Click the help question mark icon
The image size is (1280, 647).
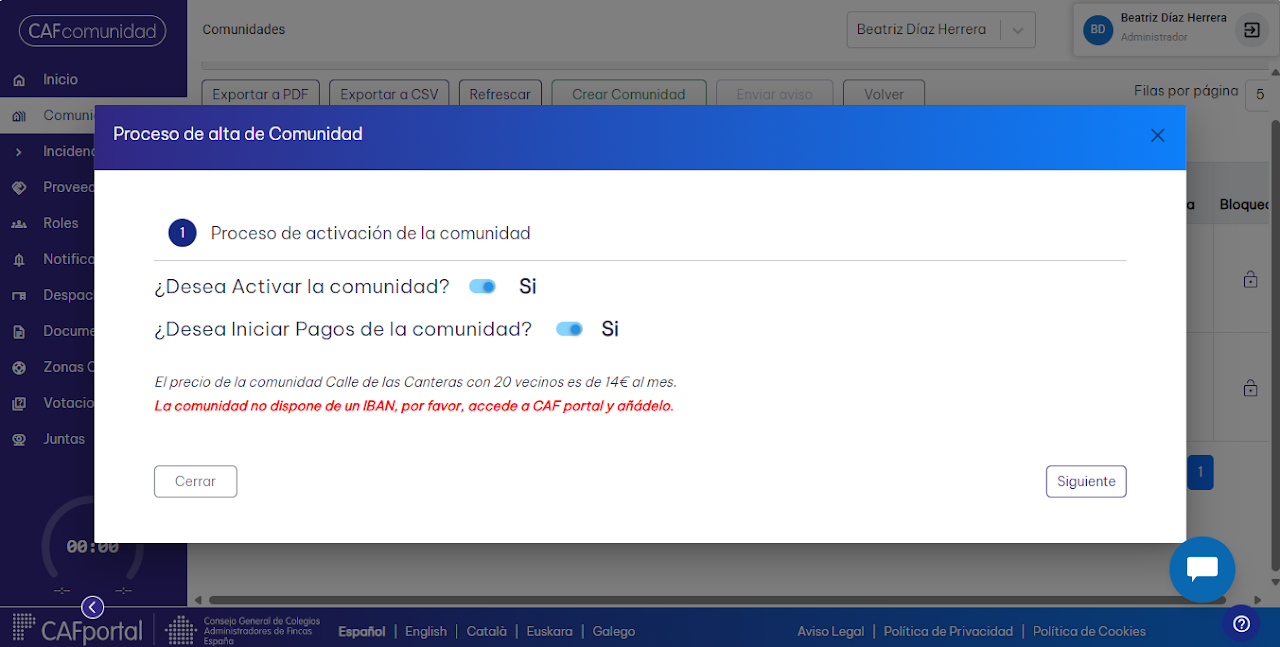[1241, 624]
